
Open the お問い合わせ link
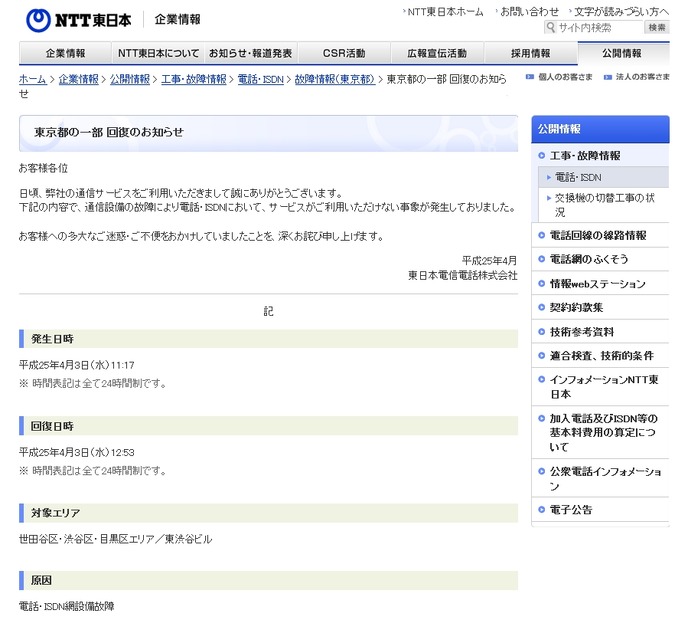[529, 11]
